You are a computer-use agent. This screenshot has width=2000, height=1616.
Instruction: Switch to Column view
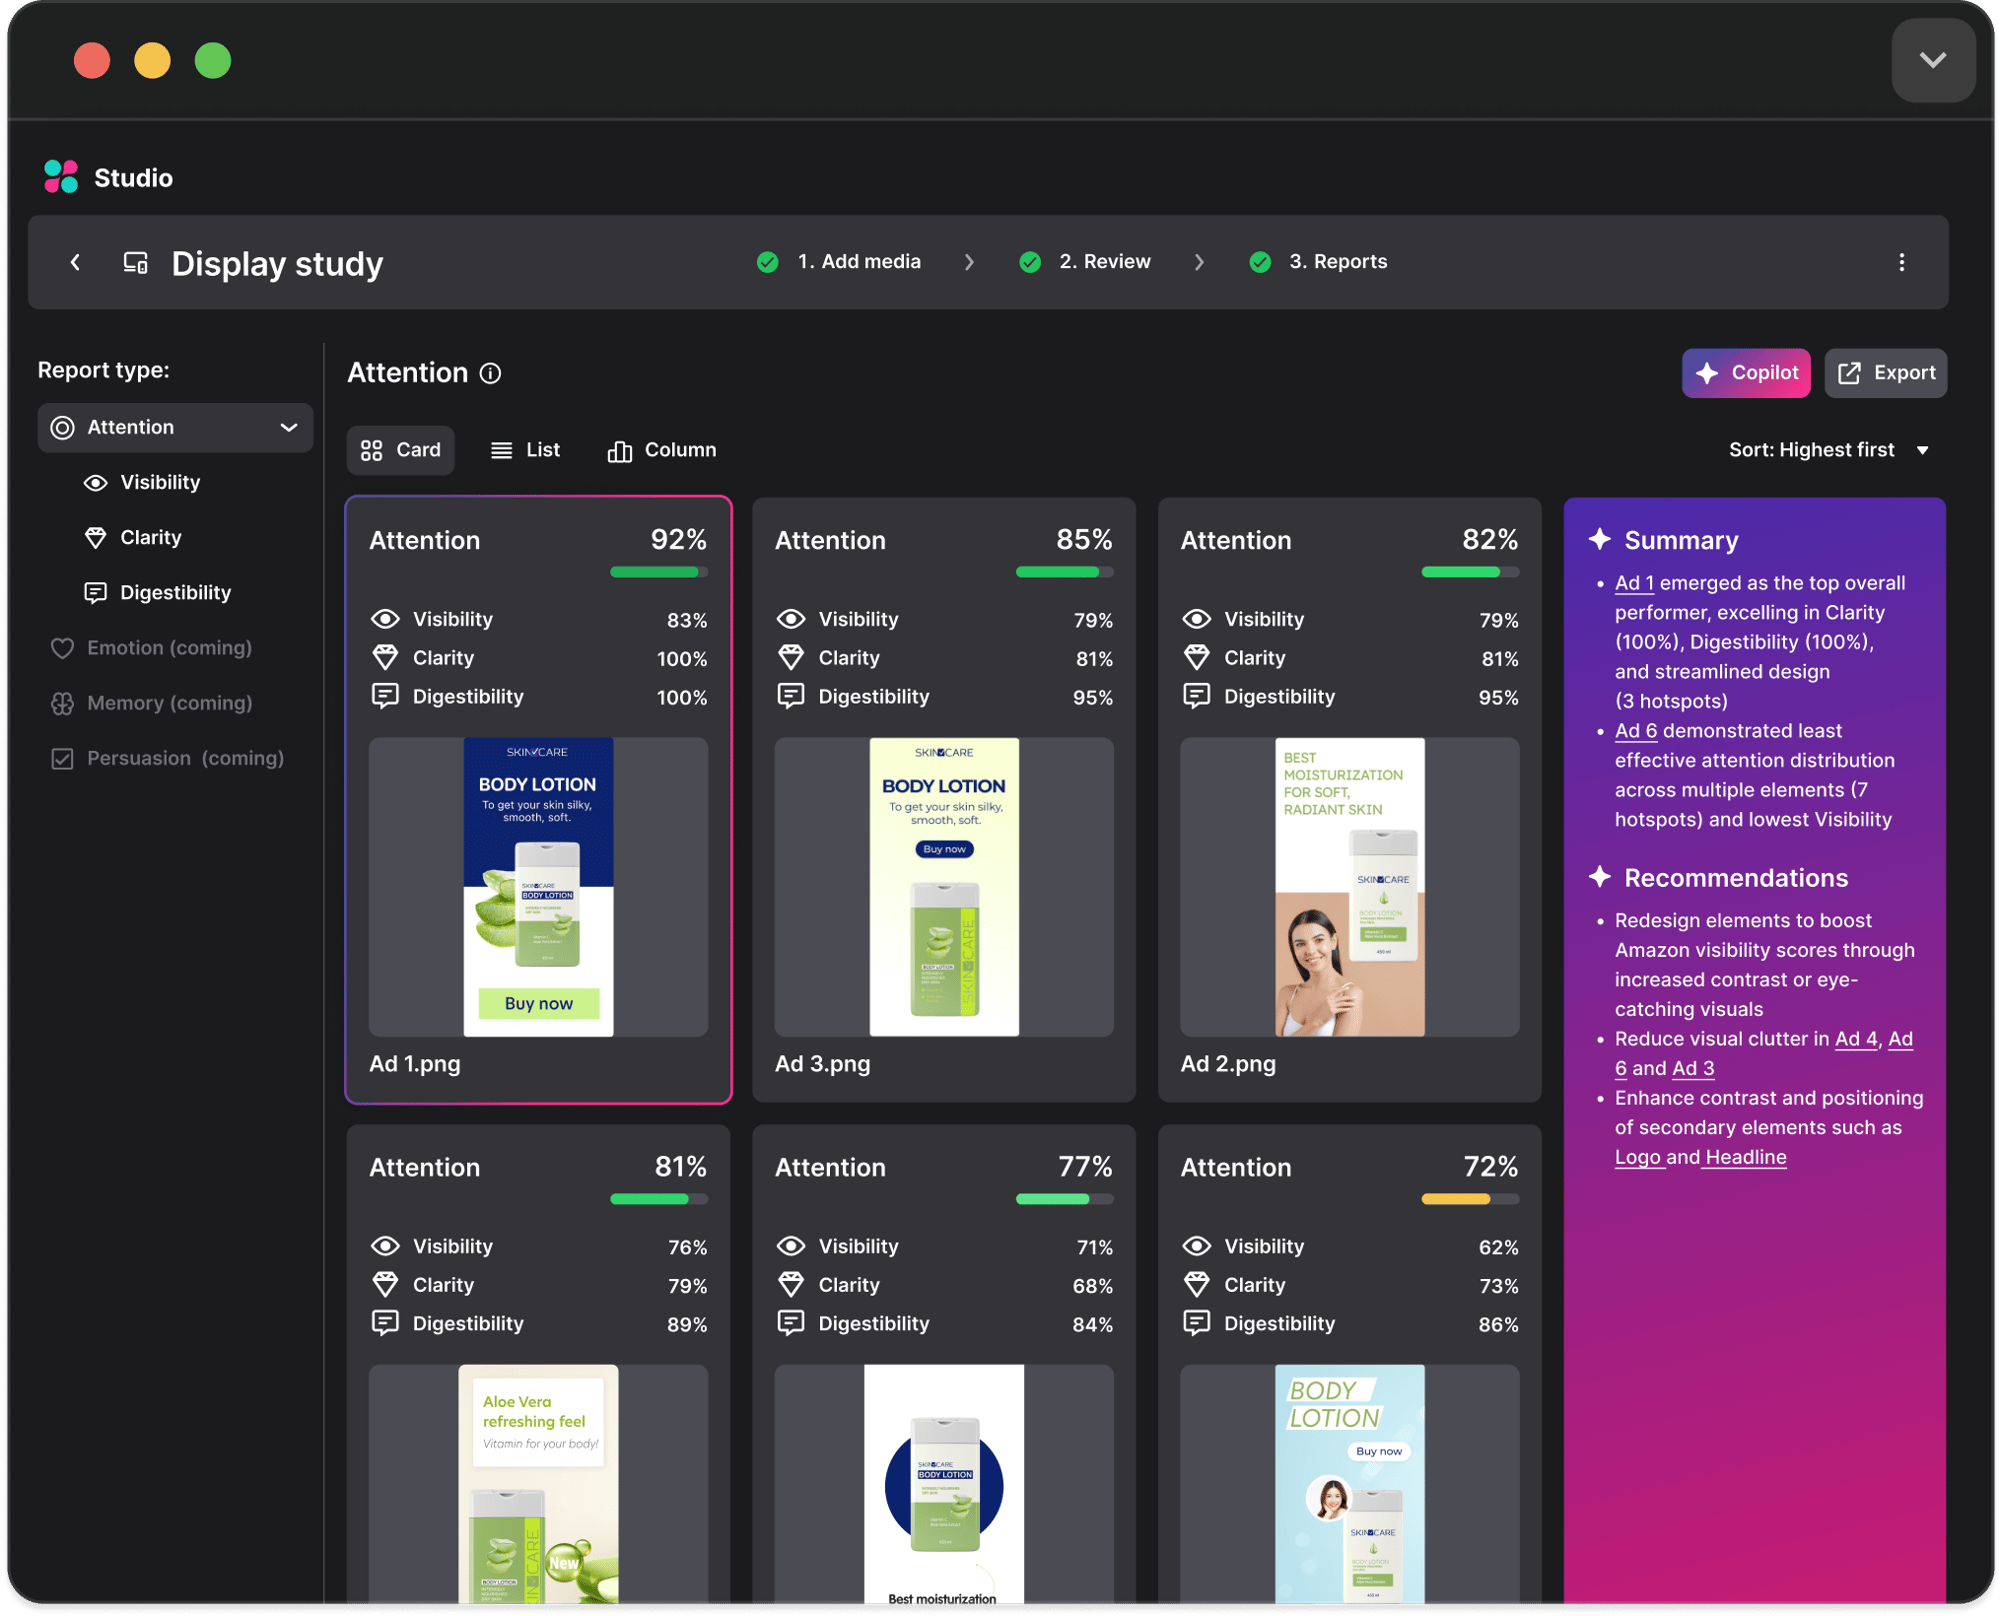point(662,450)
